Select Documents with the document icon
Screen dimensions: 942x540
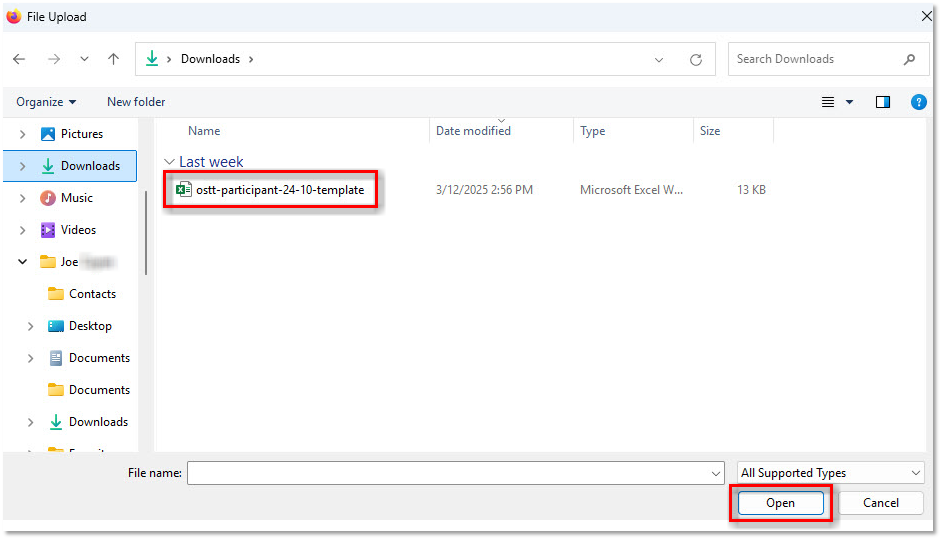99,358
